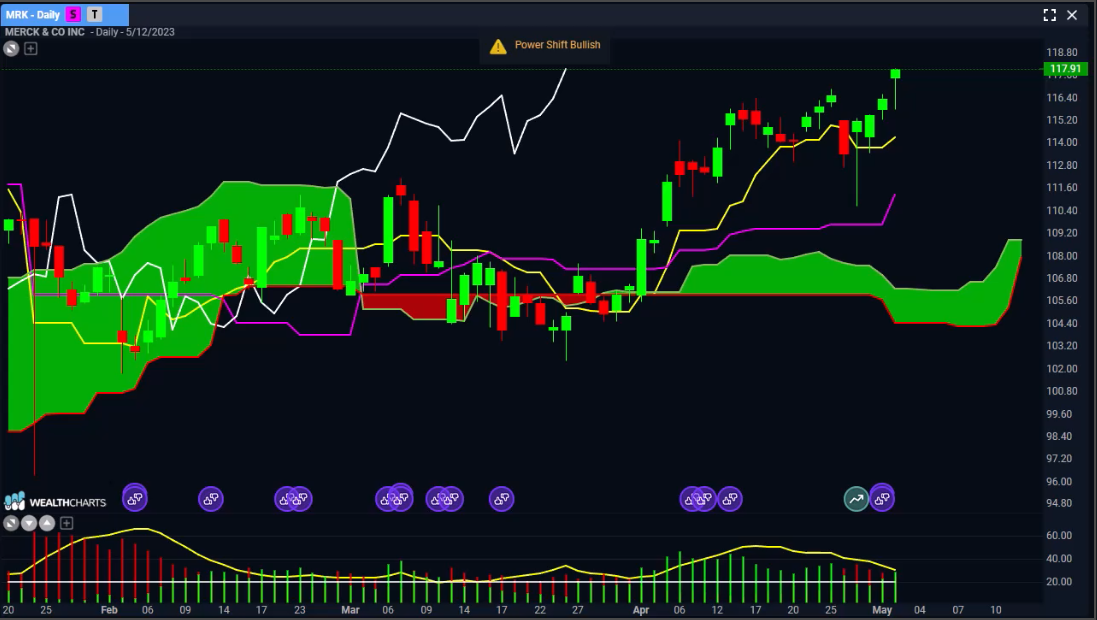Click the 108.00 price axis label
Viewport: 1097px width, 620px height.
coord(1062,256)
